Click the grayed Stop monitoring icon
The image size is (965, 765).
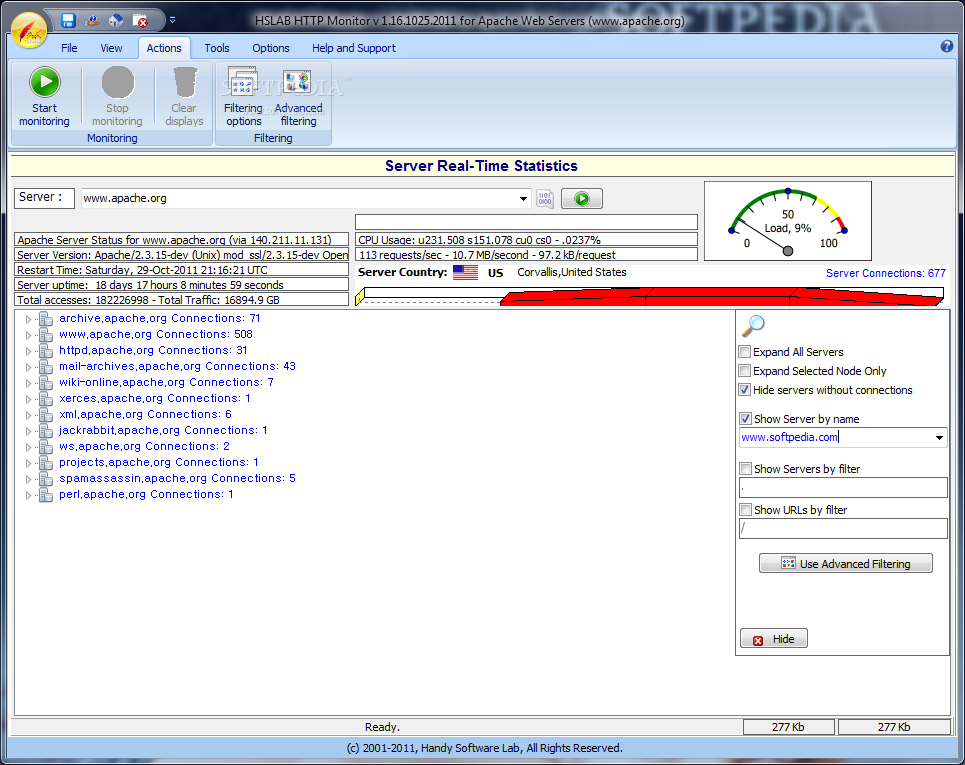coord(118,82)
